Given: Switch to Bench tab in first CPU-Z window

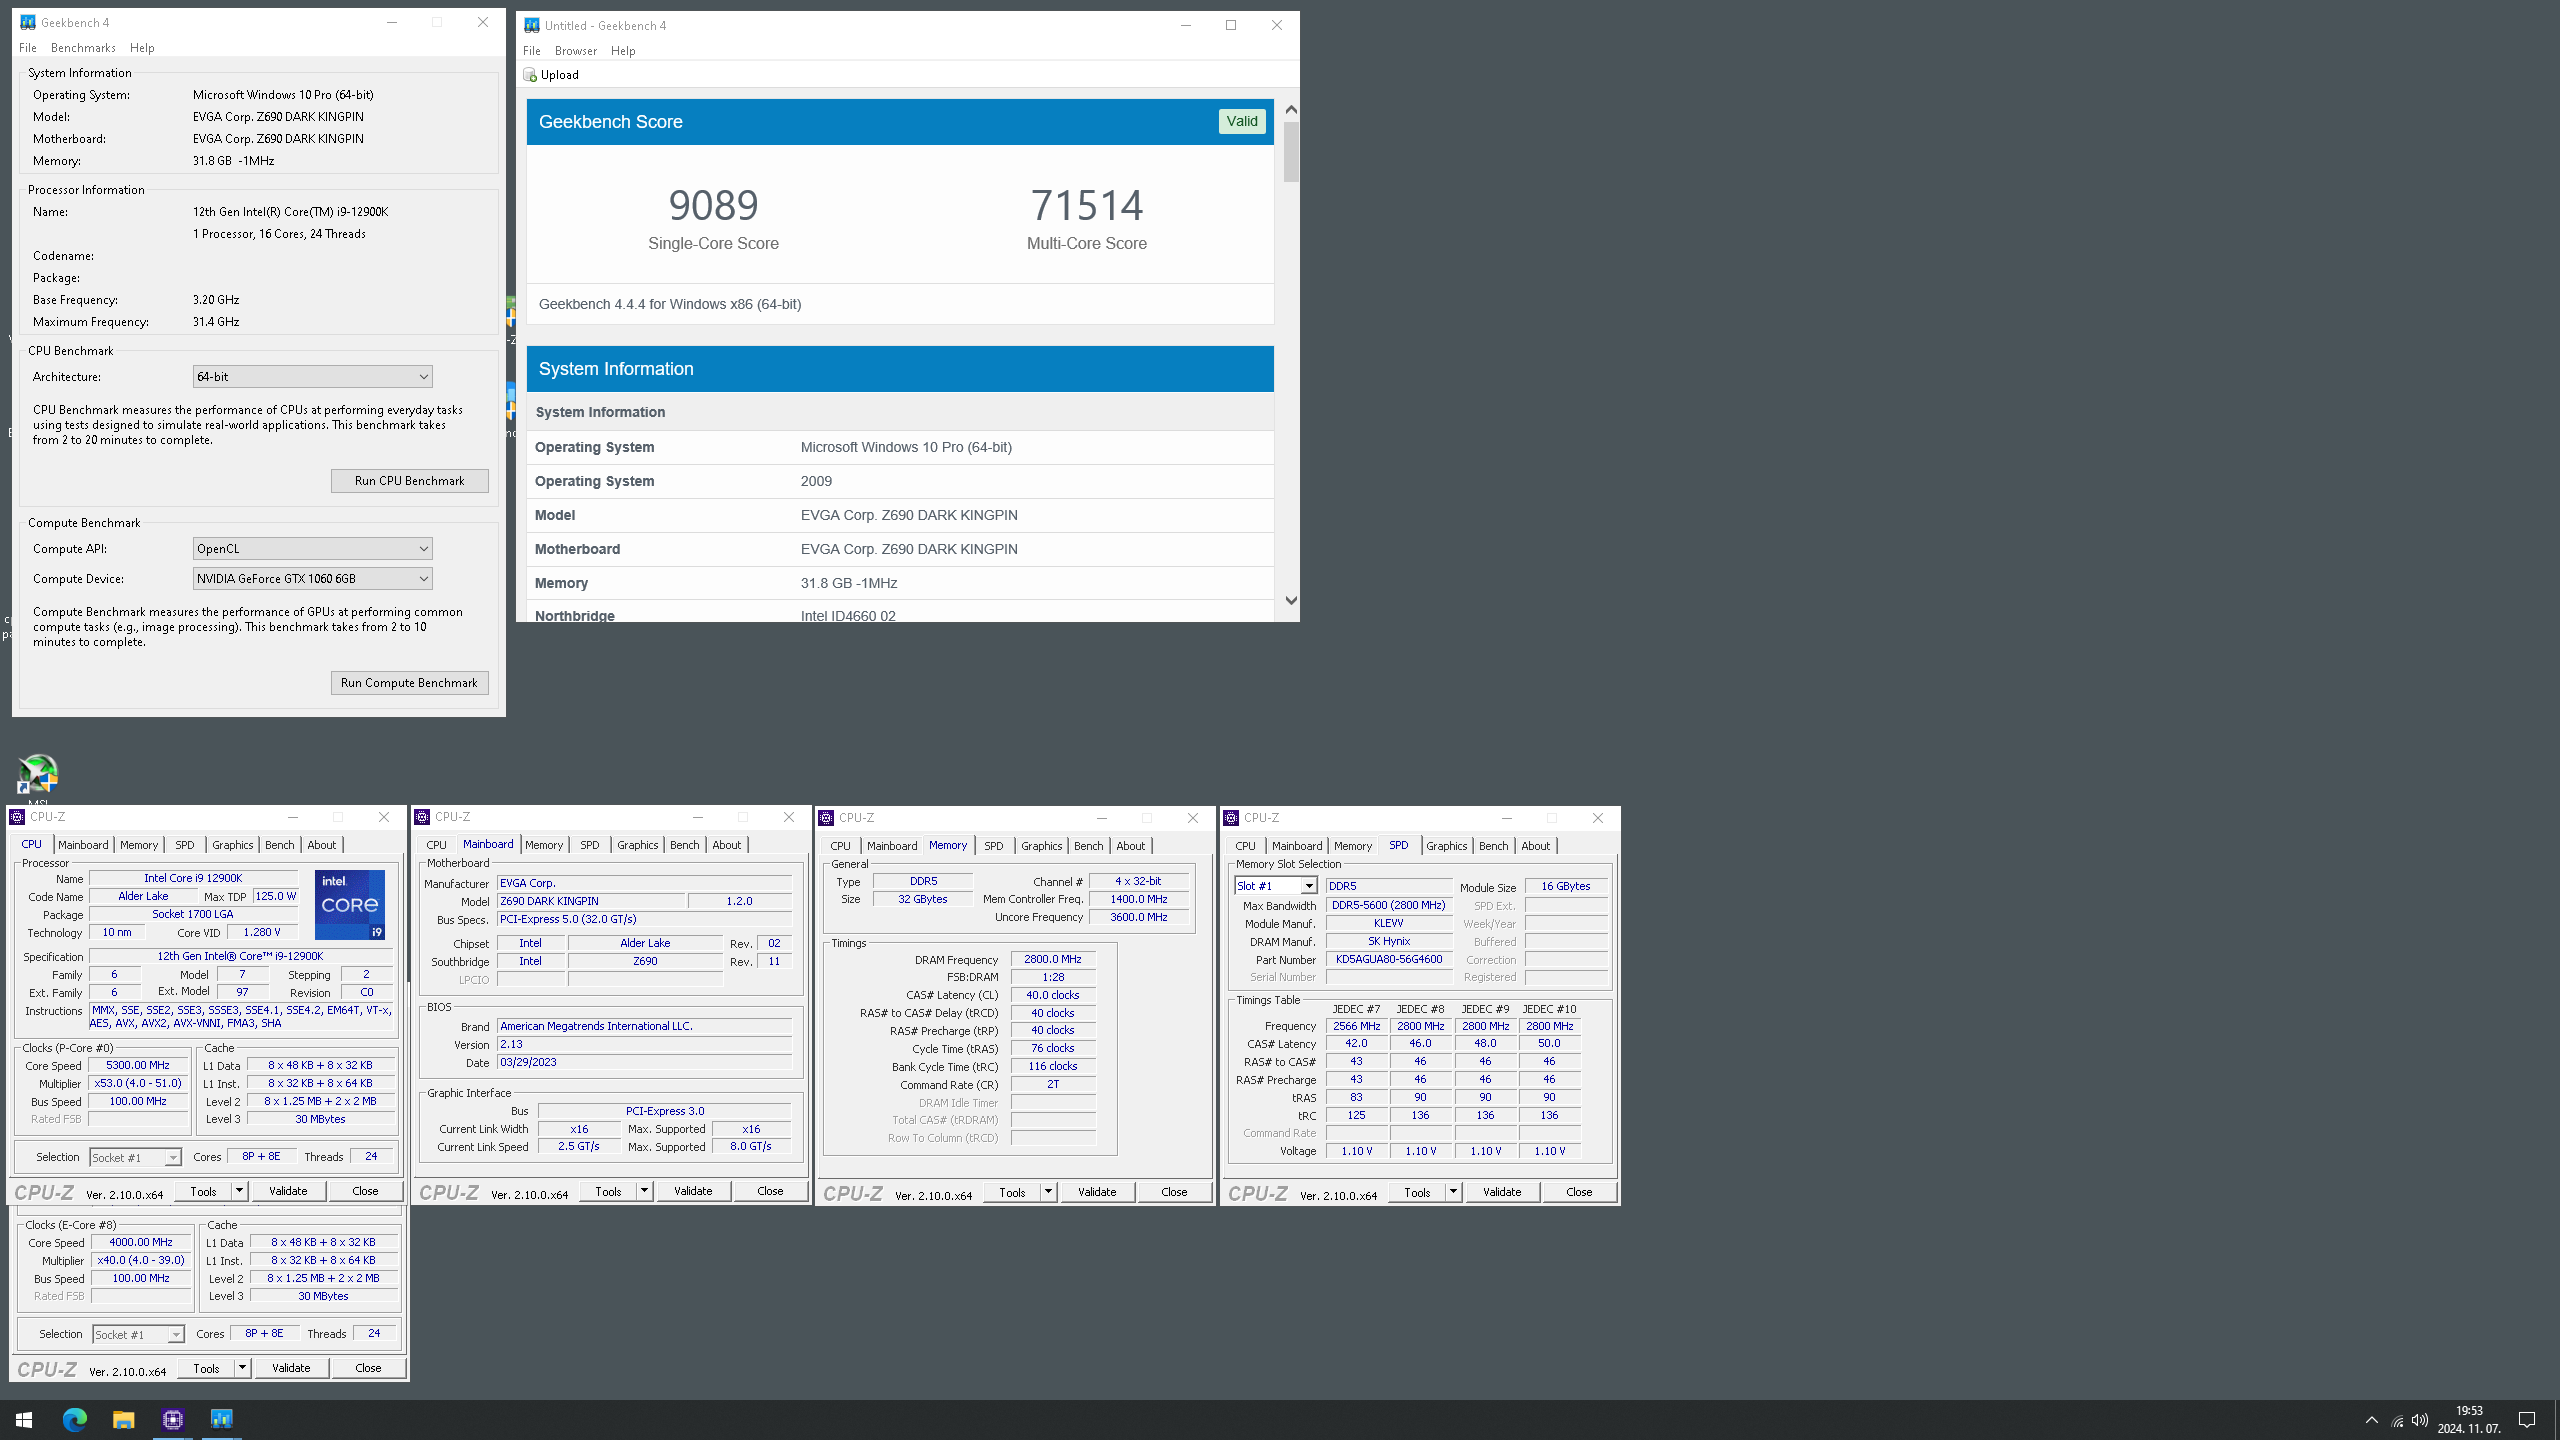Looking at the screenshot, I should coord(280,845).
